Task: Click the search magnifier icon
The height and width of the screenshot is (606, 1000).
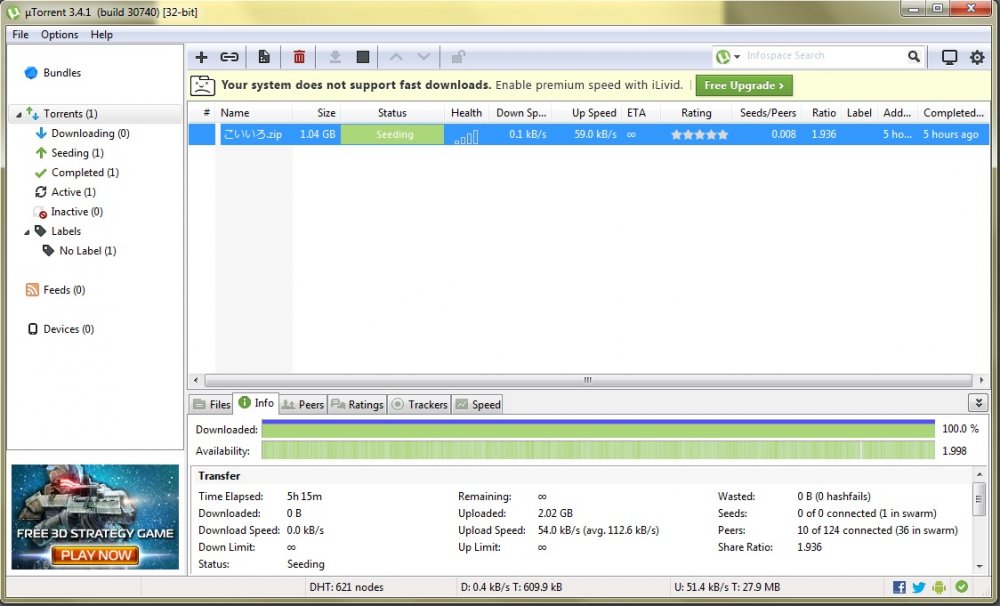Action: (x=914, y=57)
